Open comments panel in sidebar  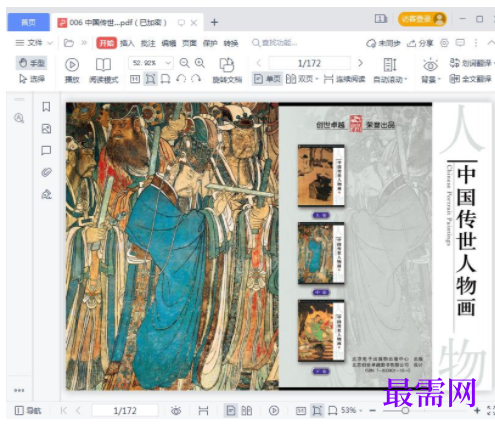[46, 150]
